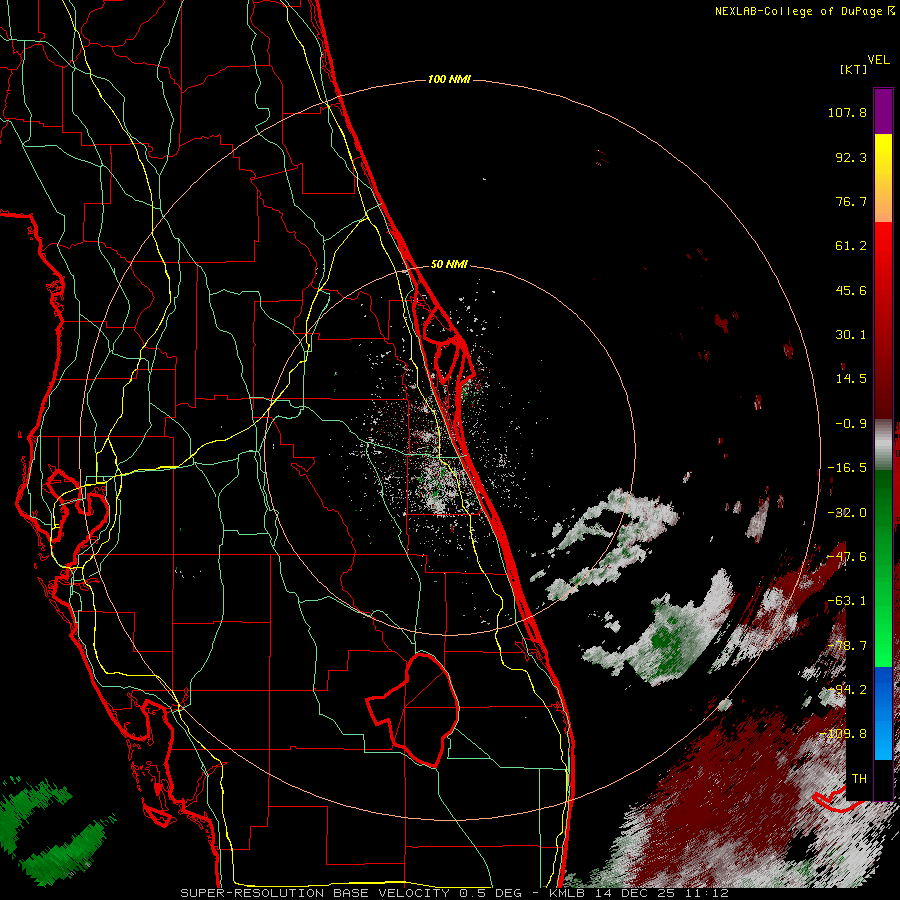This screenshot has height=900, width=900.
Task: Click the 76.7 velocity scale value
Action: click(851, 201)
